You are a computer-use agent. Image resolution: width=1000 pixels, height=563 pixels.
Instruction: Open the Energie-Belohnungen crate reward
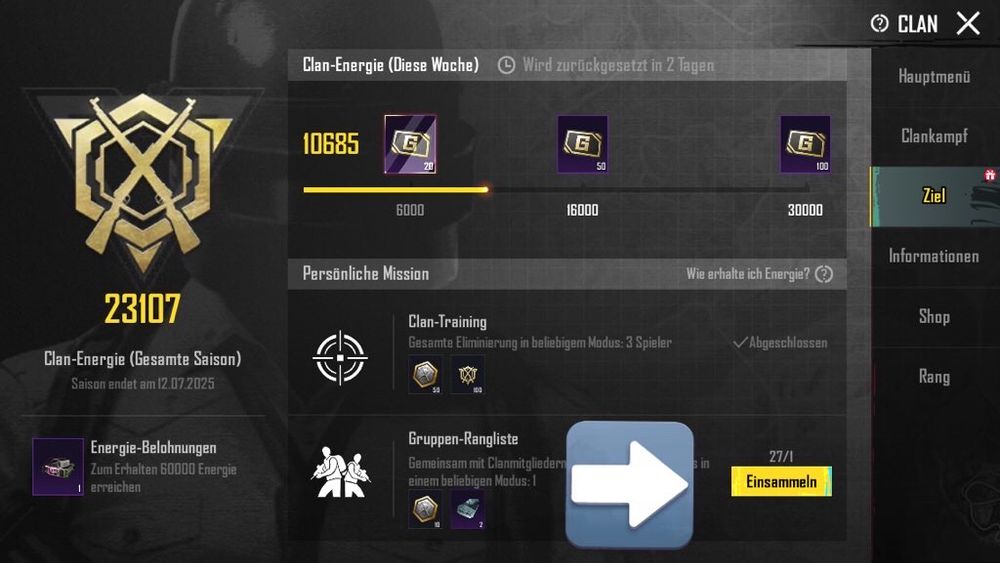pos(58,467)
